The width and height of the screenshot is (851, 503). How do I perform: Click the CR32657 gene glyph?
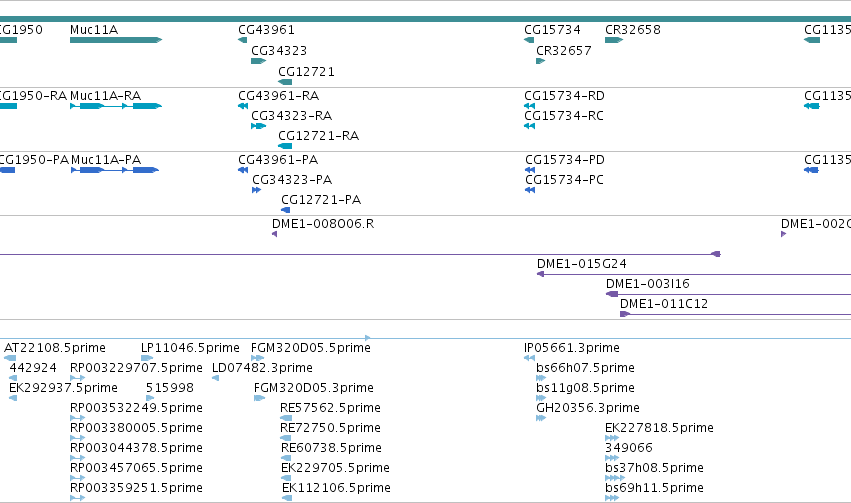pyautogui.click(x=541, y=61)
